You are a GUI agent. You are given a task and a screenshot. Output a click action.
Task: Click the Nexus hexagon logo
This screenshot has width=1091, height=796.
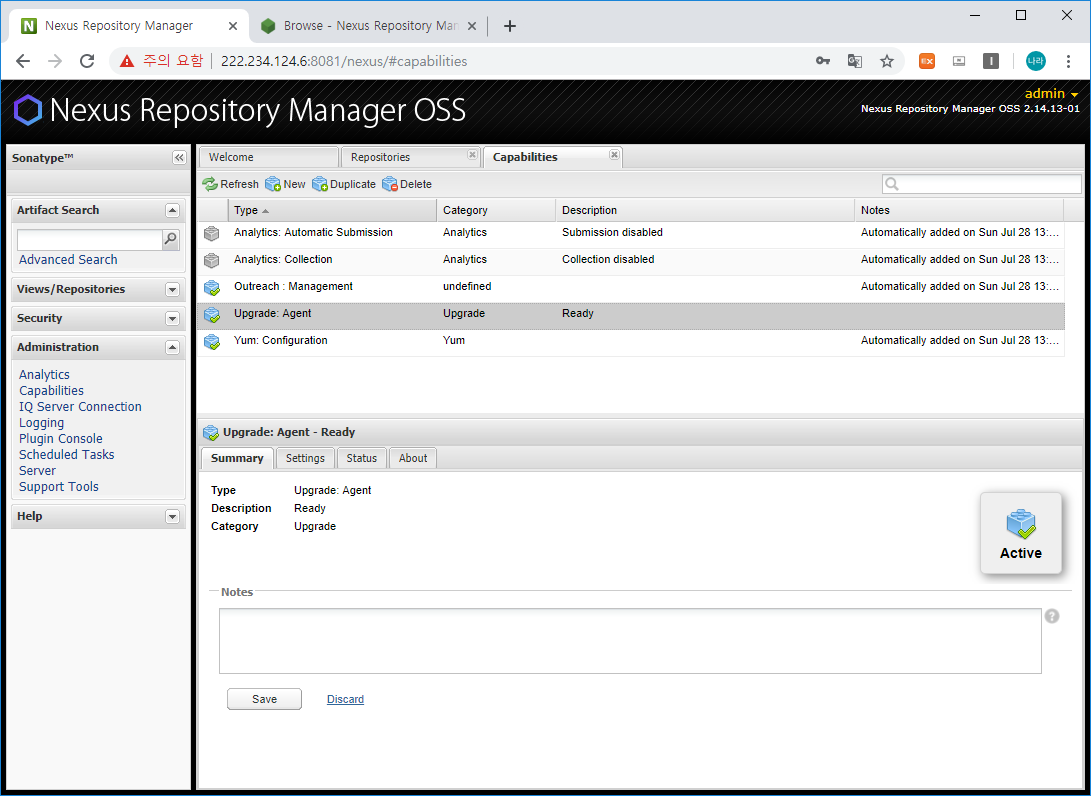pos(28,111)
